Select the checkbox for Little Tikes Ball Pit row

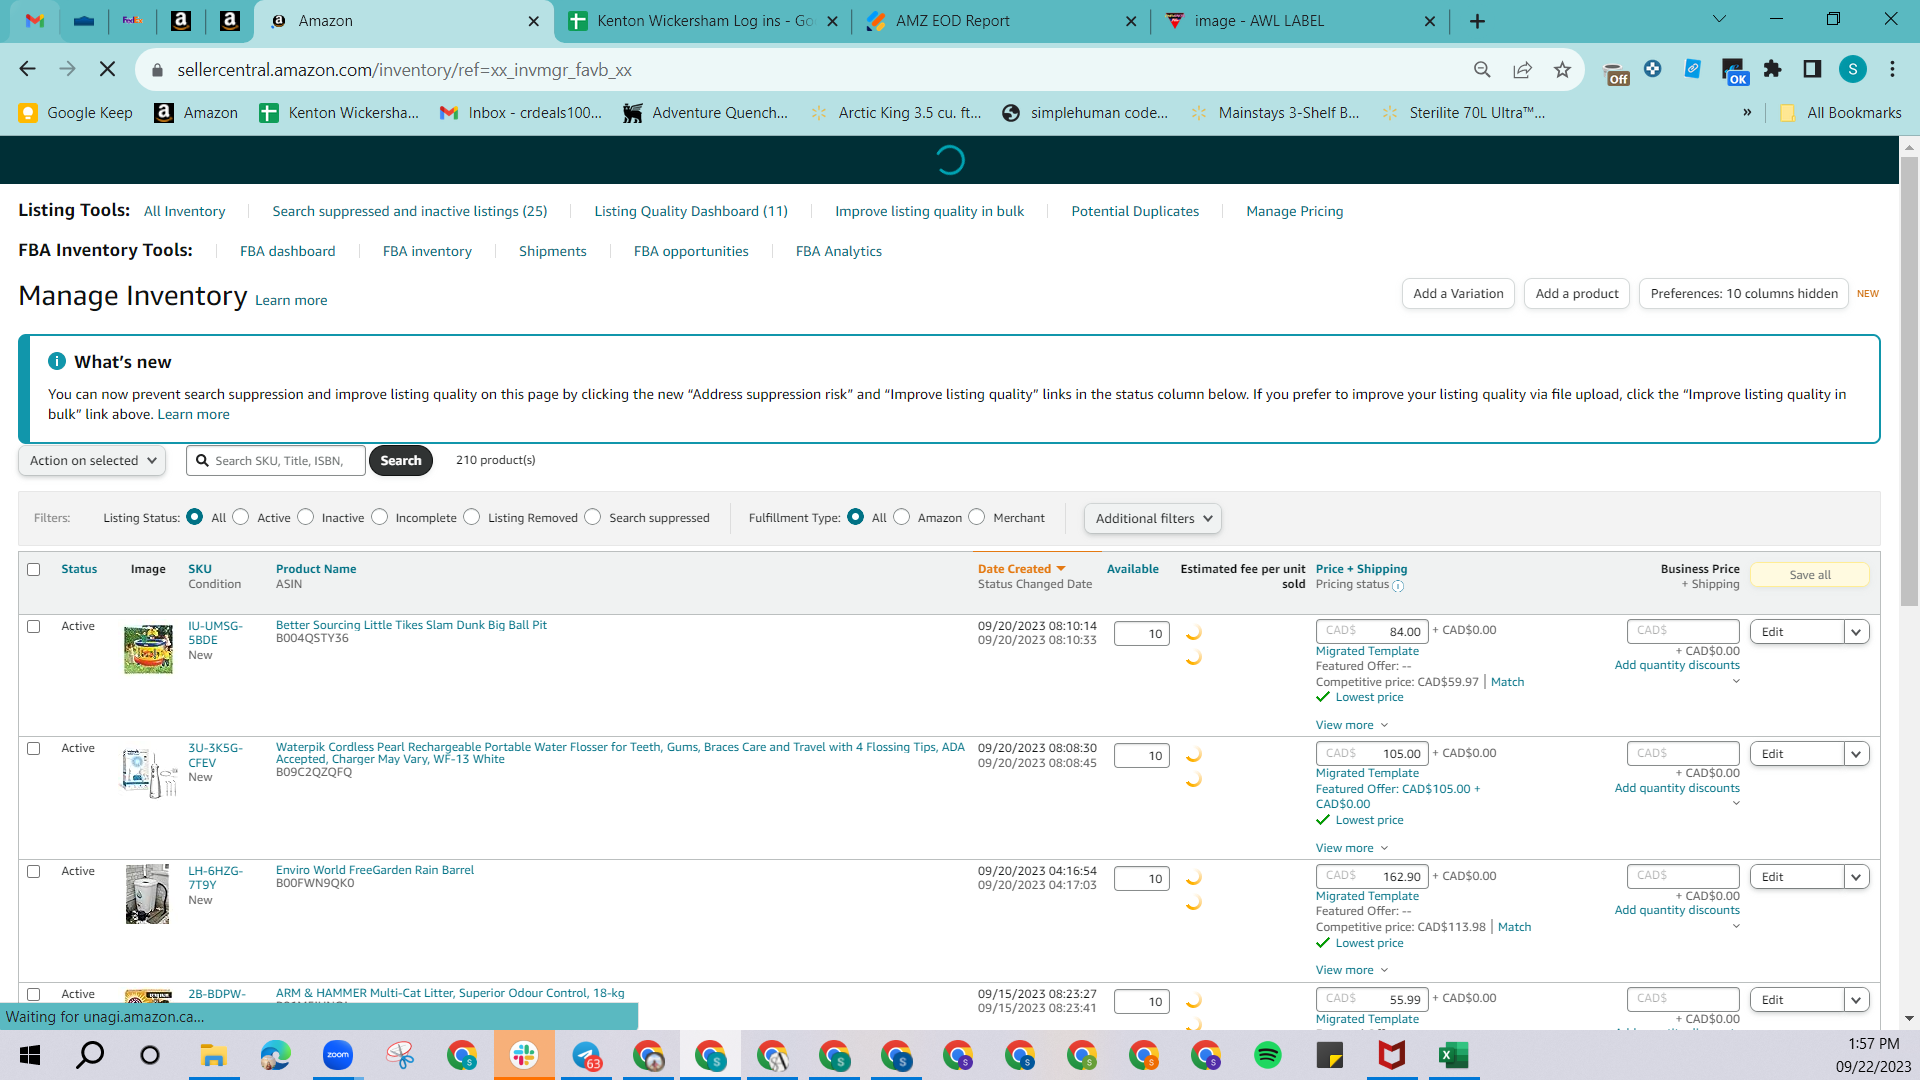pyautogui.click(x=34, y=626)
